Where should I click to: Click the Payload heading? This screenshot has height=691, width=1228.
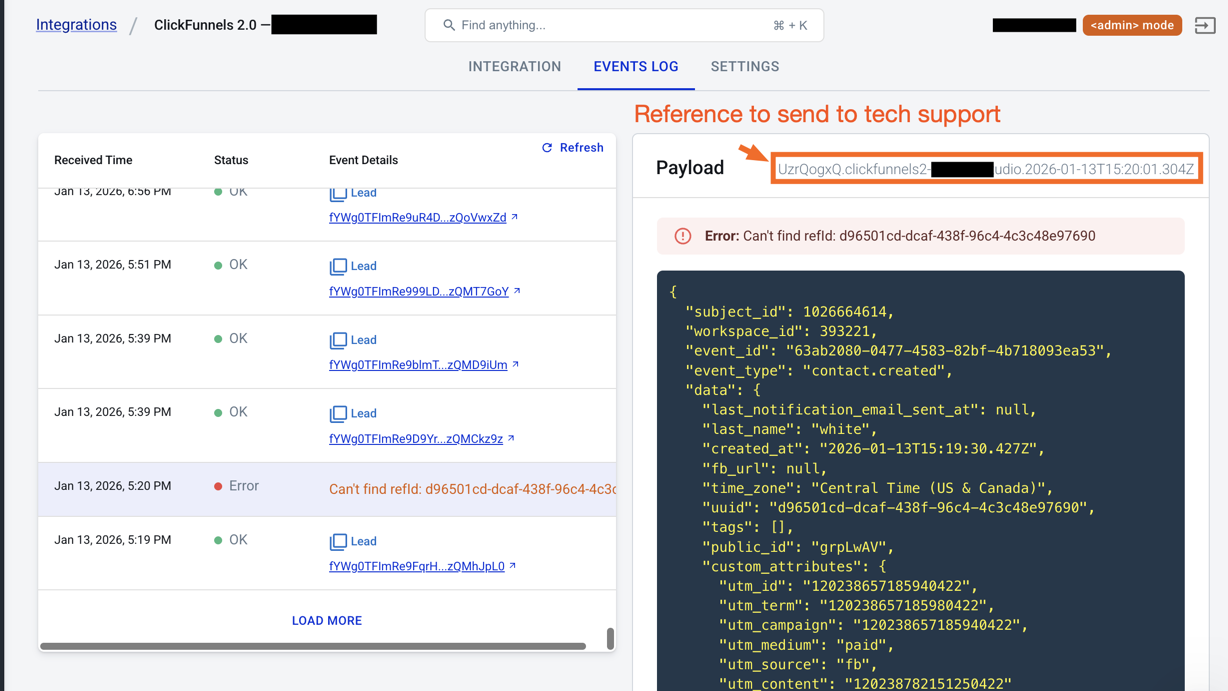690,168
